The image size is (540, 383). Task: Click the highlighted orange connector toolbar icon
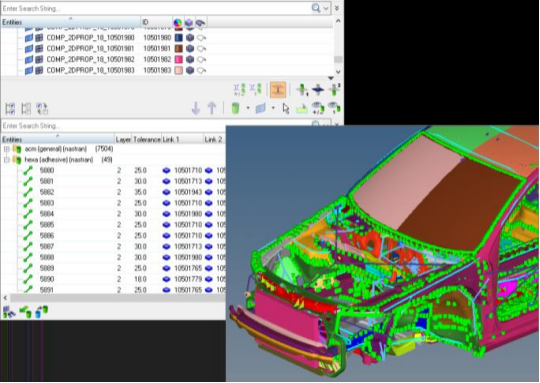(x=278, y=90)
